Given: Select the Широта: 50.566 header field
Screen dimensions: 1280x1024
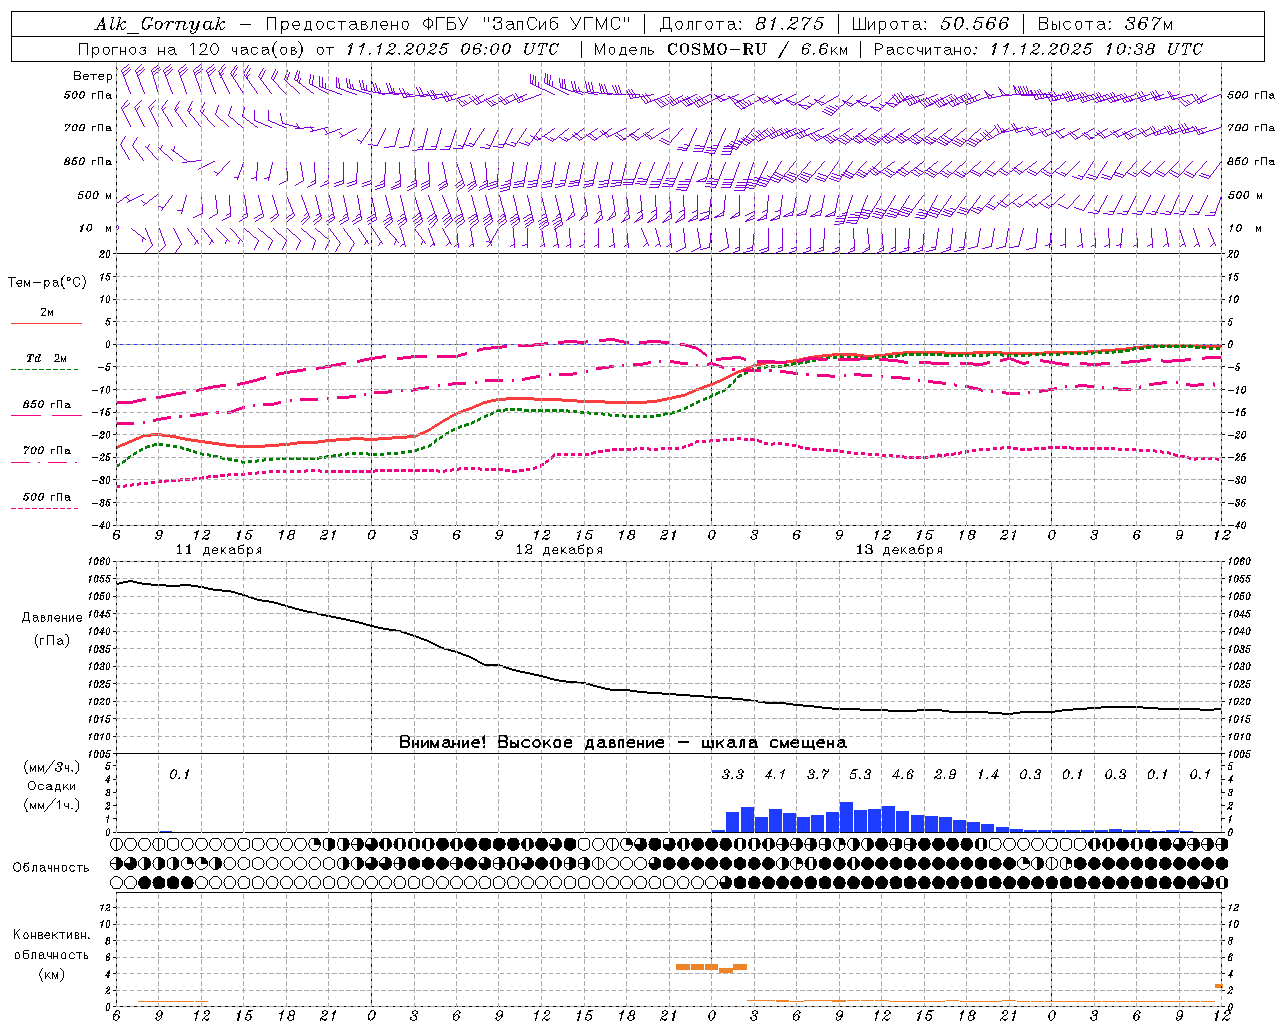Looking at the screenshot, I should tap(931, 24).
